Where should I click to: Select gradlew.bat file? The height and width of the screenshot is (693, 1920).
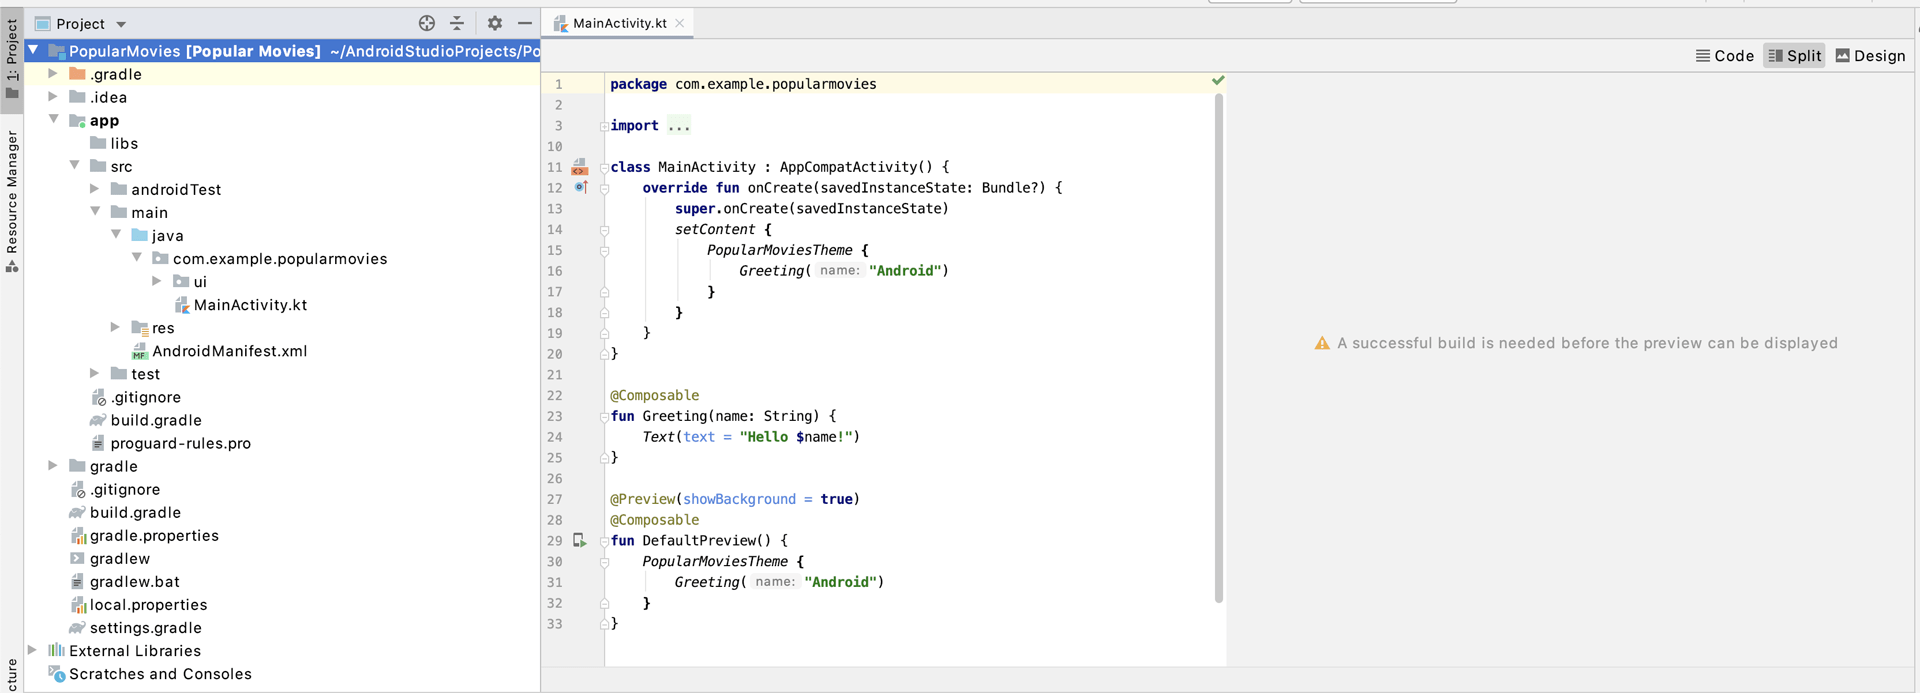click(x=135, y=581)
